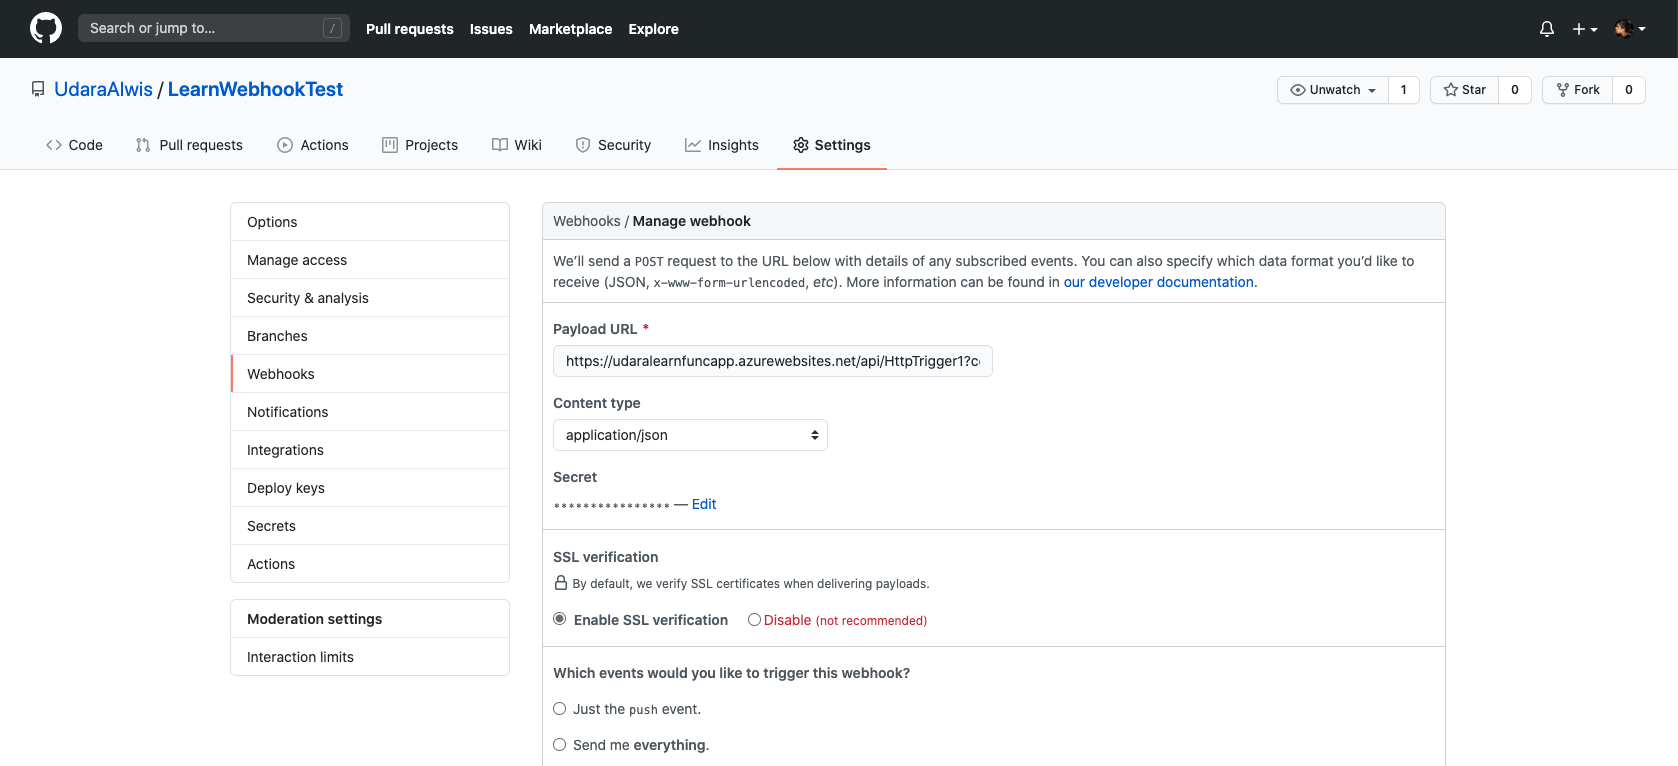Open the Projects board tab

click(420, 145)
